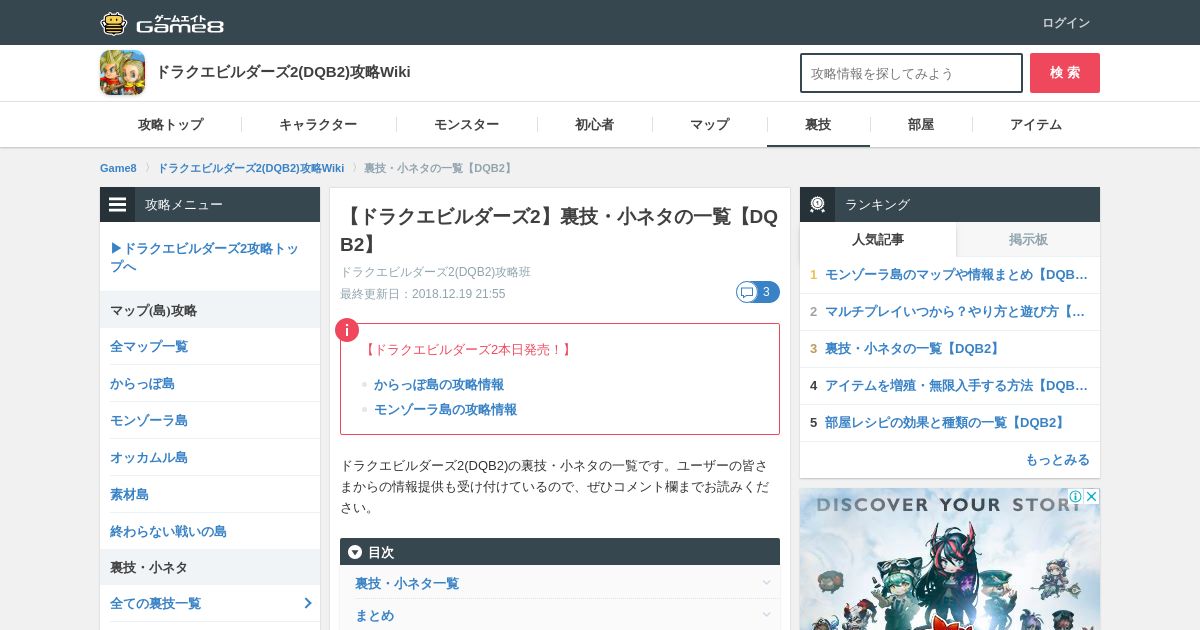Switch to 掲示板 ranking tab
Image resolution: width=1200 pixels, height=630 pixels.
pos(1028,240)
